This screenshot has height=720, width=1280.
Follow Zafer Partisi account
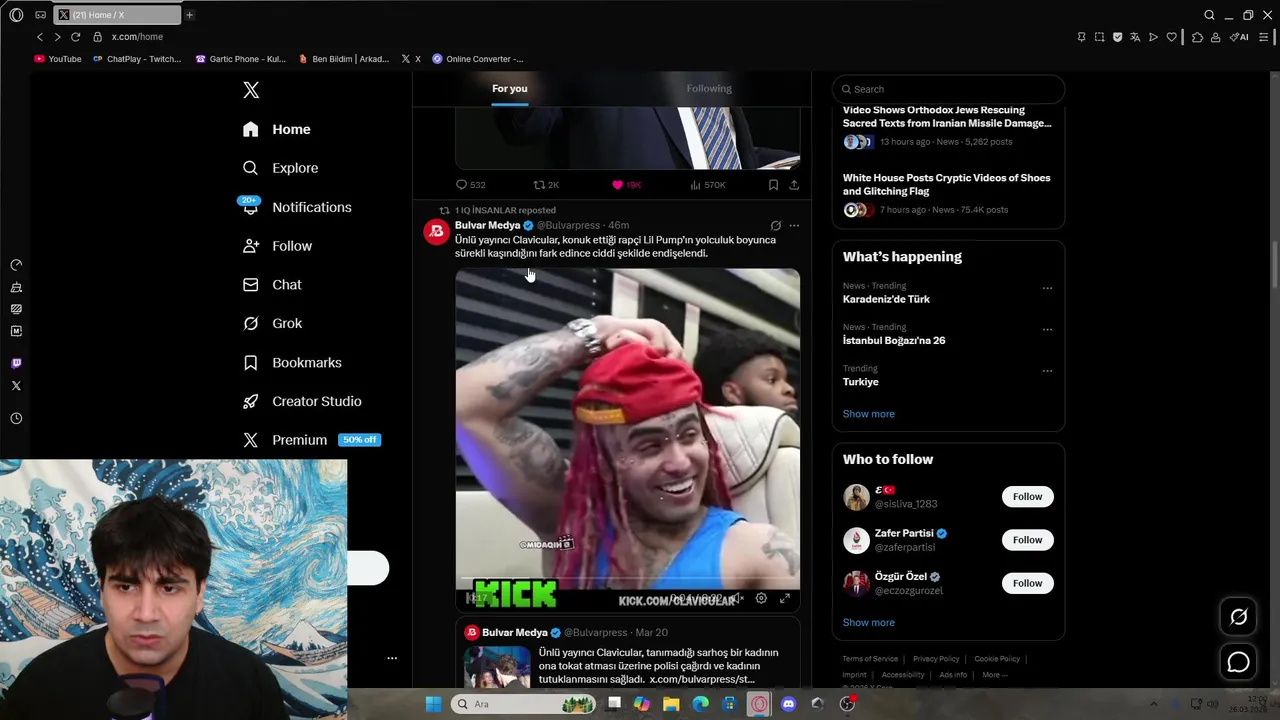[x=1027, y=540]
